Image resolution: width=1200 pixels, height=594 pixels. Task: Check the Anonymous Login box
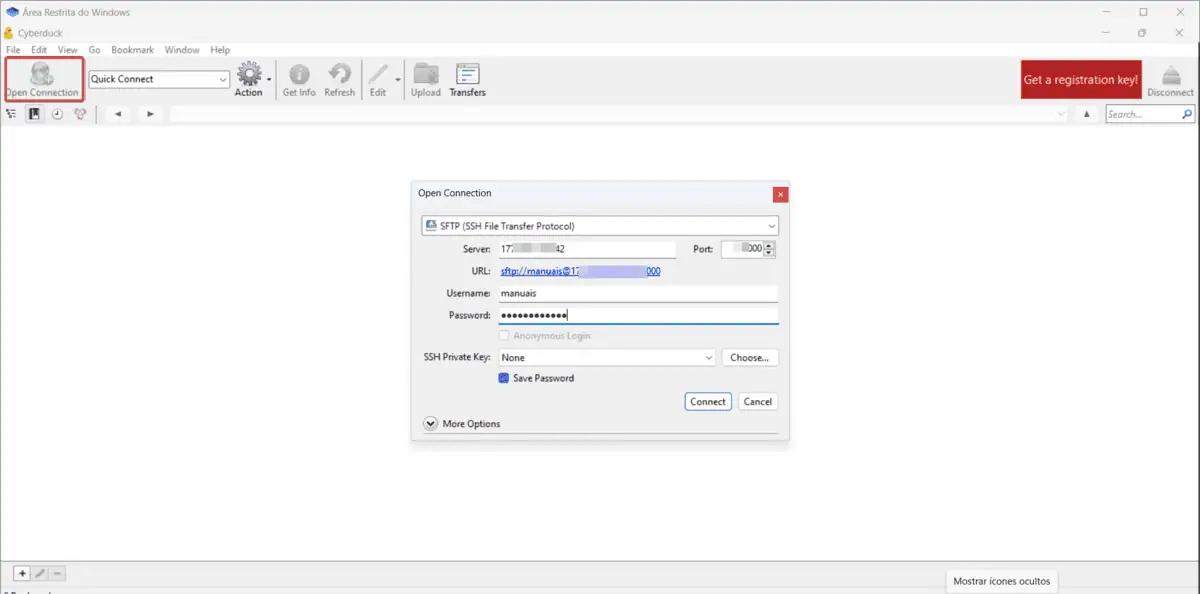coord(504,336)
